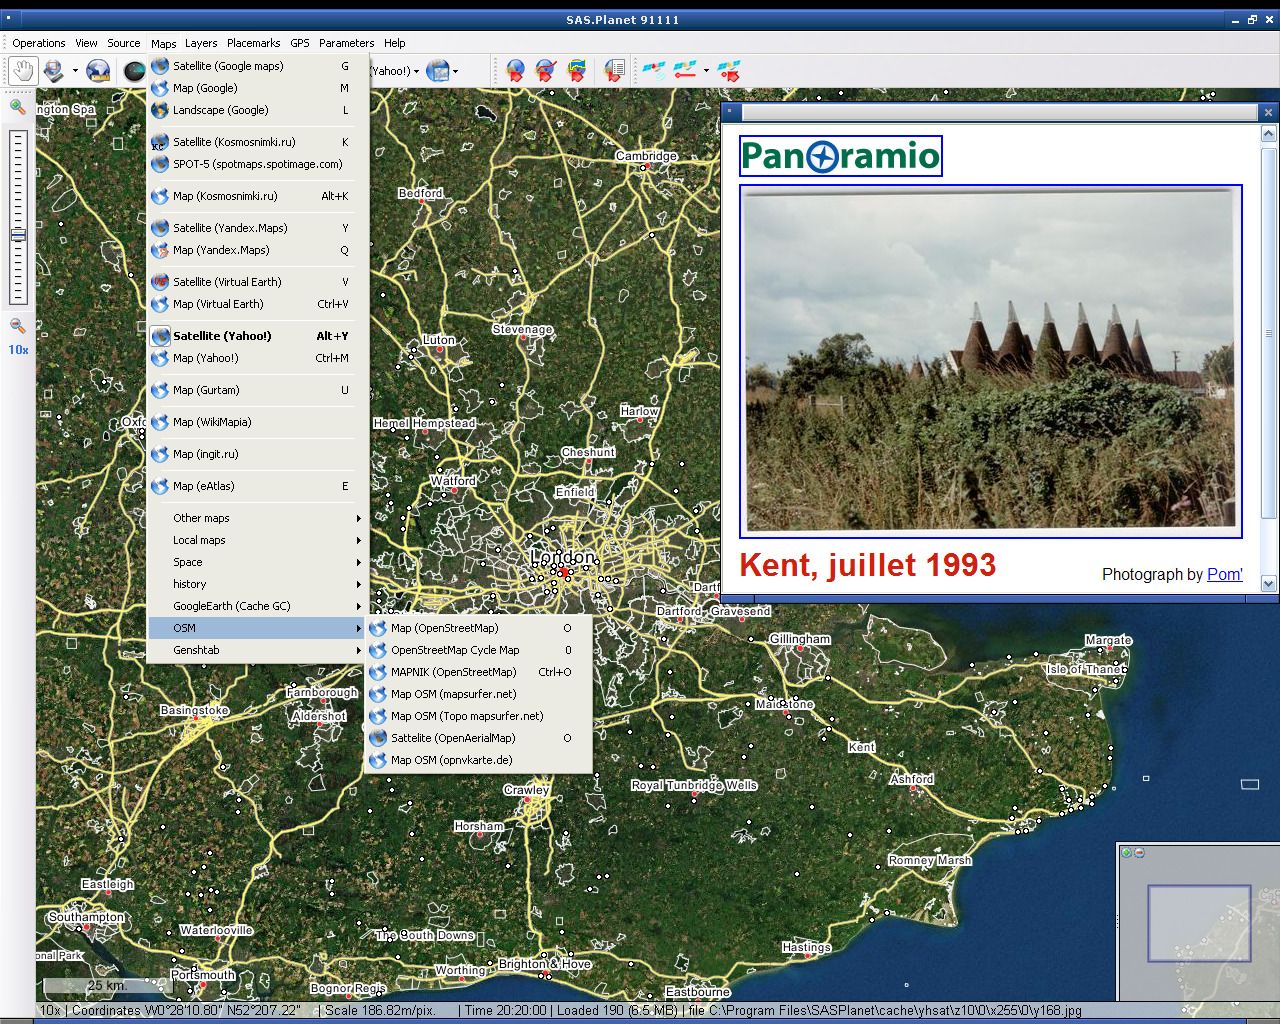The image size is (1280, 1024).
Task: Open the Parameters menu
Action: point(346,43)
